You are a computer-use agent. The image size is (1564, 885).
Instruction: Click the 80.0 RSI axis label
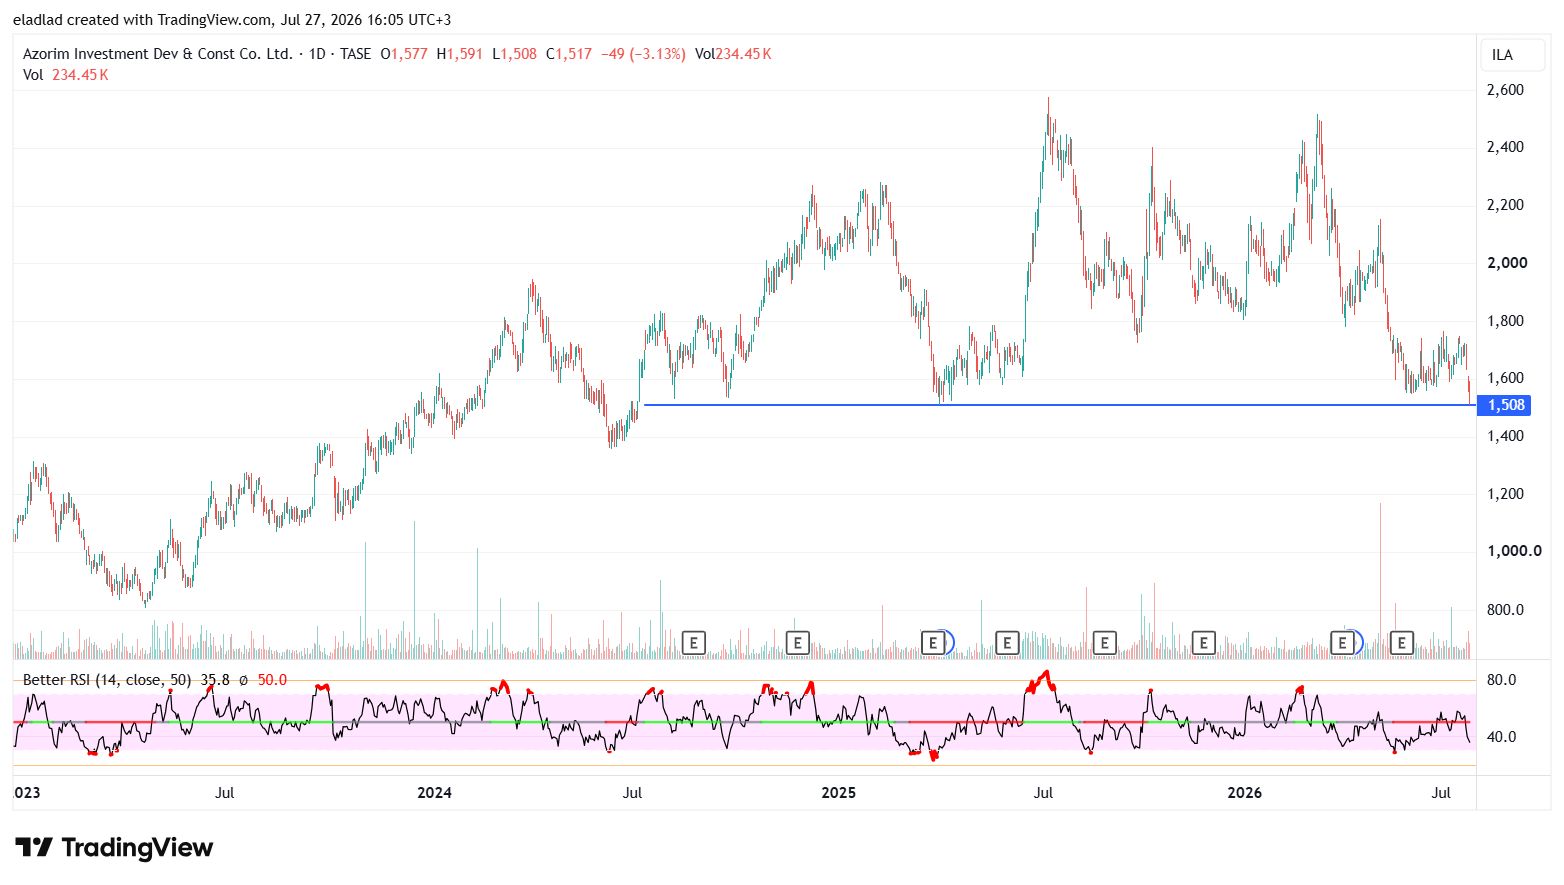tap(1501, 680)
